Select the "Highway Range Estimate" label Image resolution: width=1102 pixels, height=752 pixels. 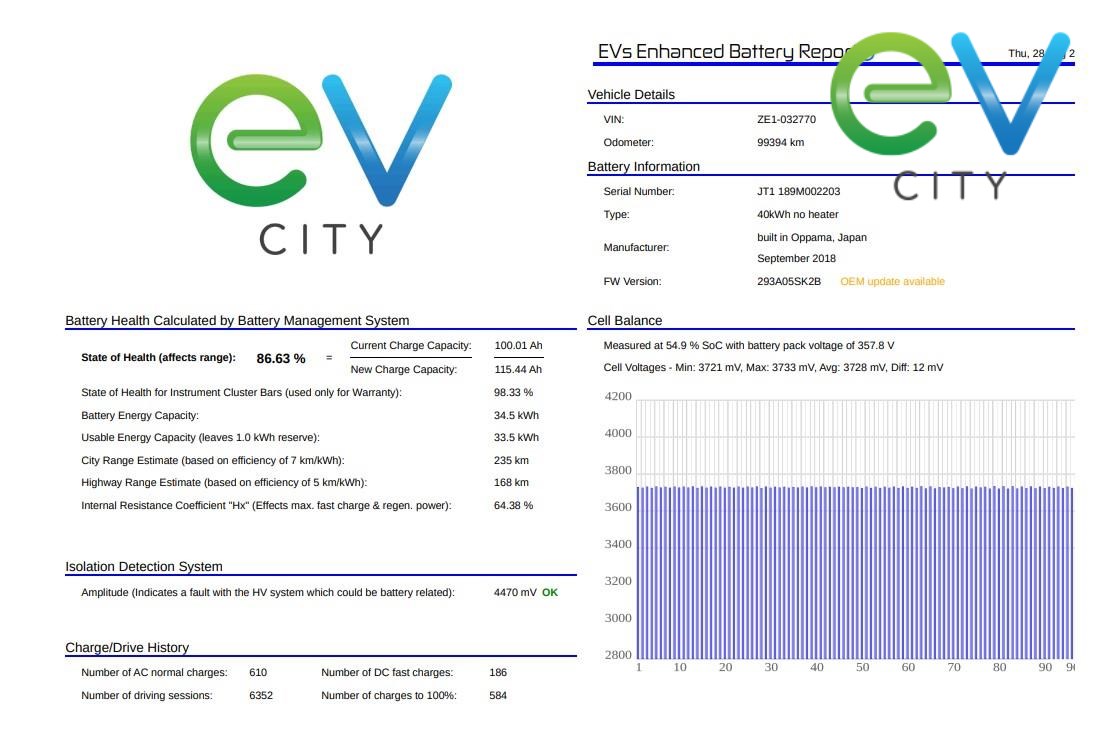224,483
